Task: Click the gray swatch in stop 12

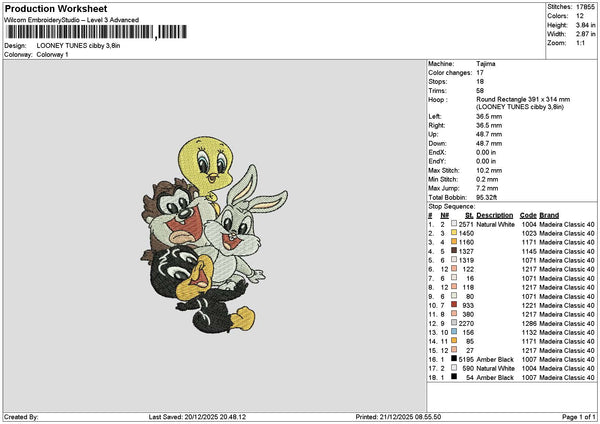Action: [x=454, y=323]
